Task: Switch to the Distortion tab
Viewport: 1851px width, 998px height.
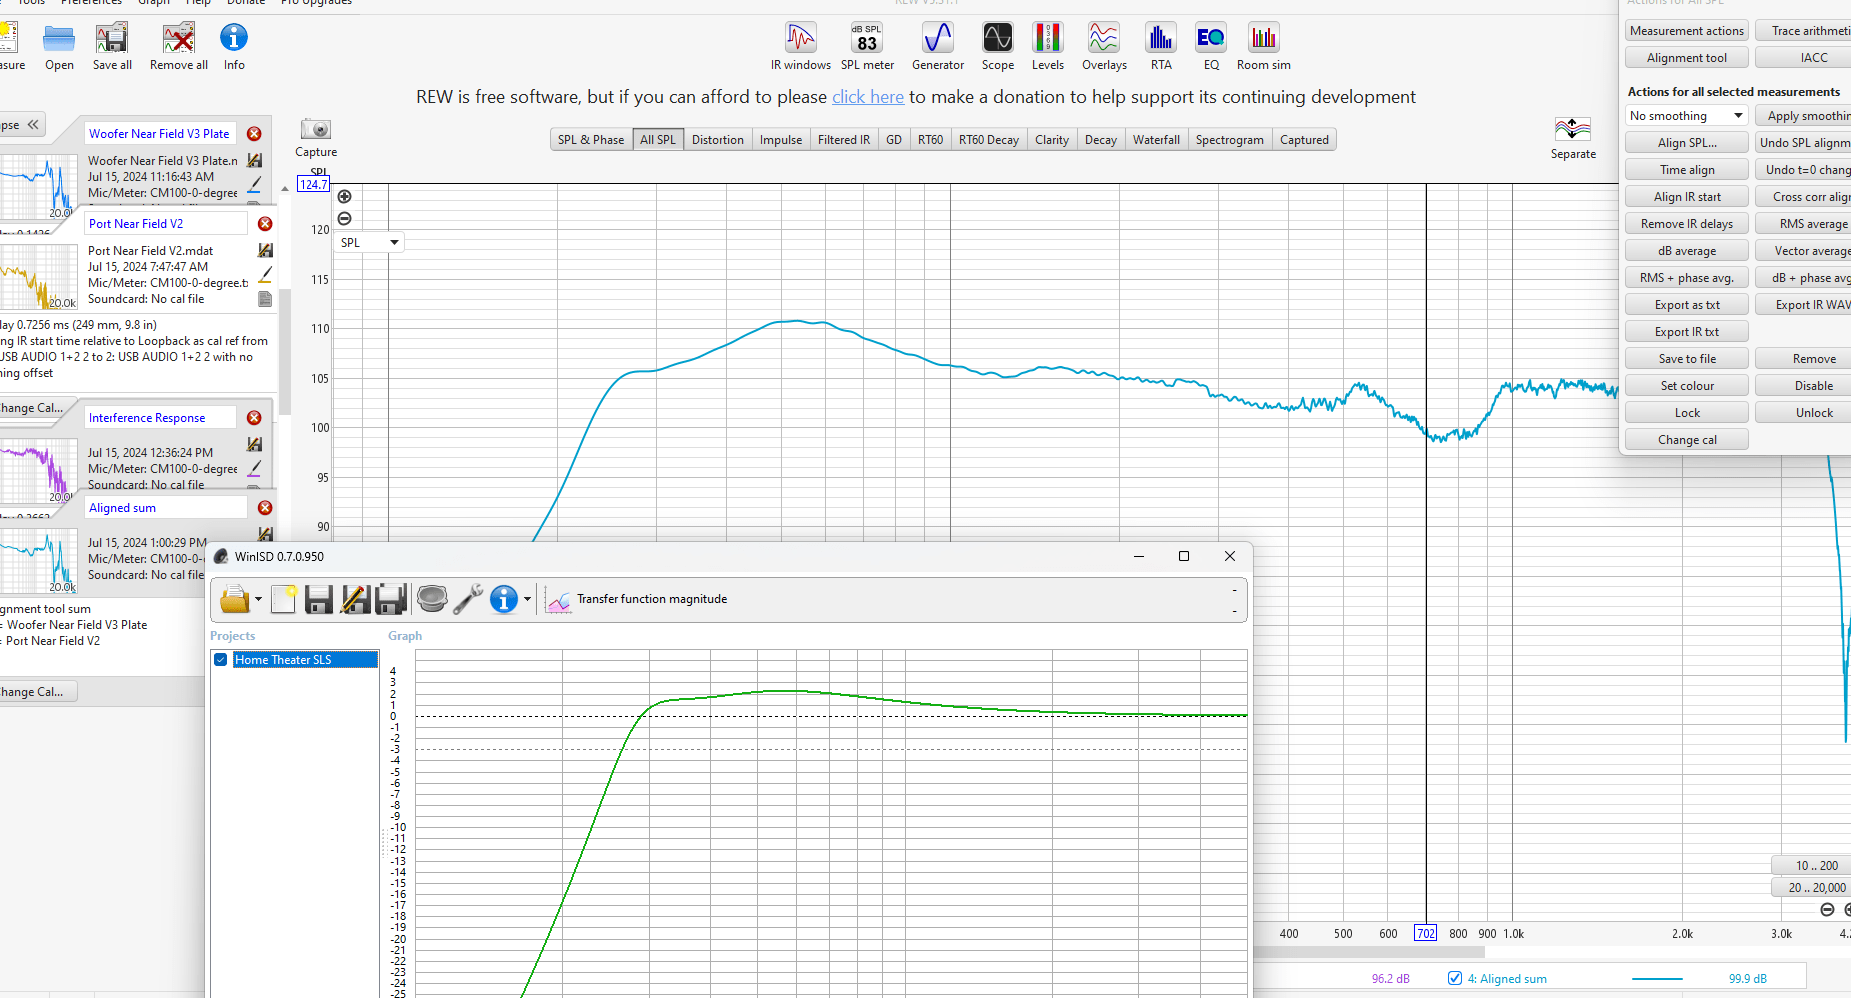Action: (x=718, y=140)
